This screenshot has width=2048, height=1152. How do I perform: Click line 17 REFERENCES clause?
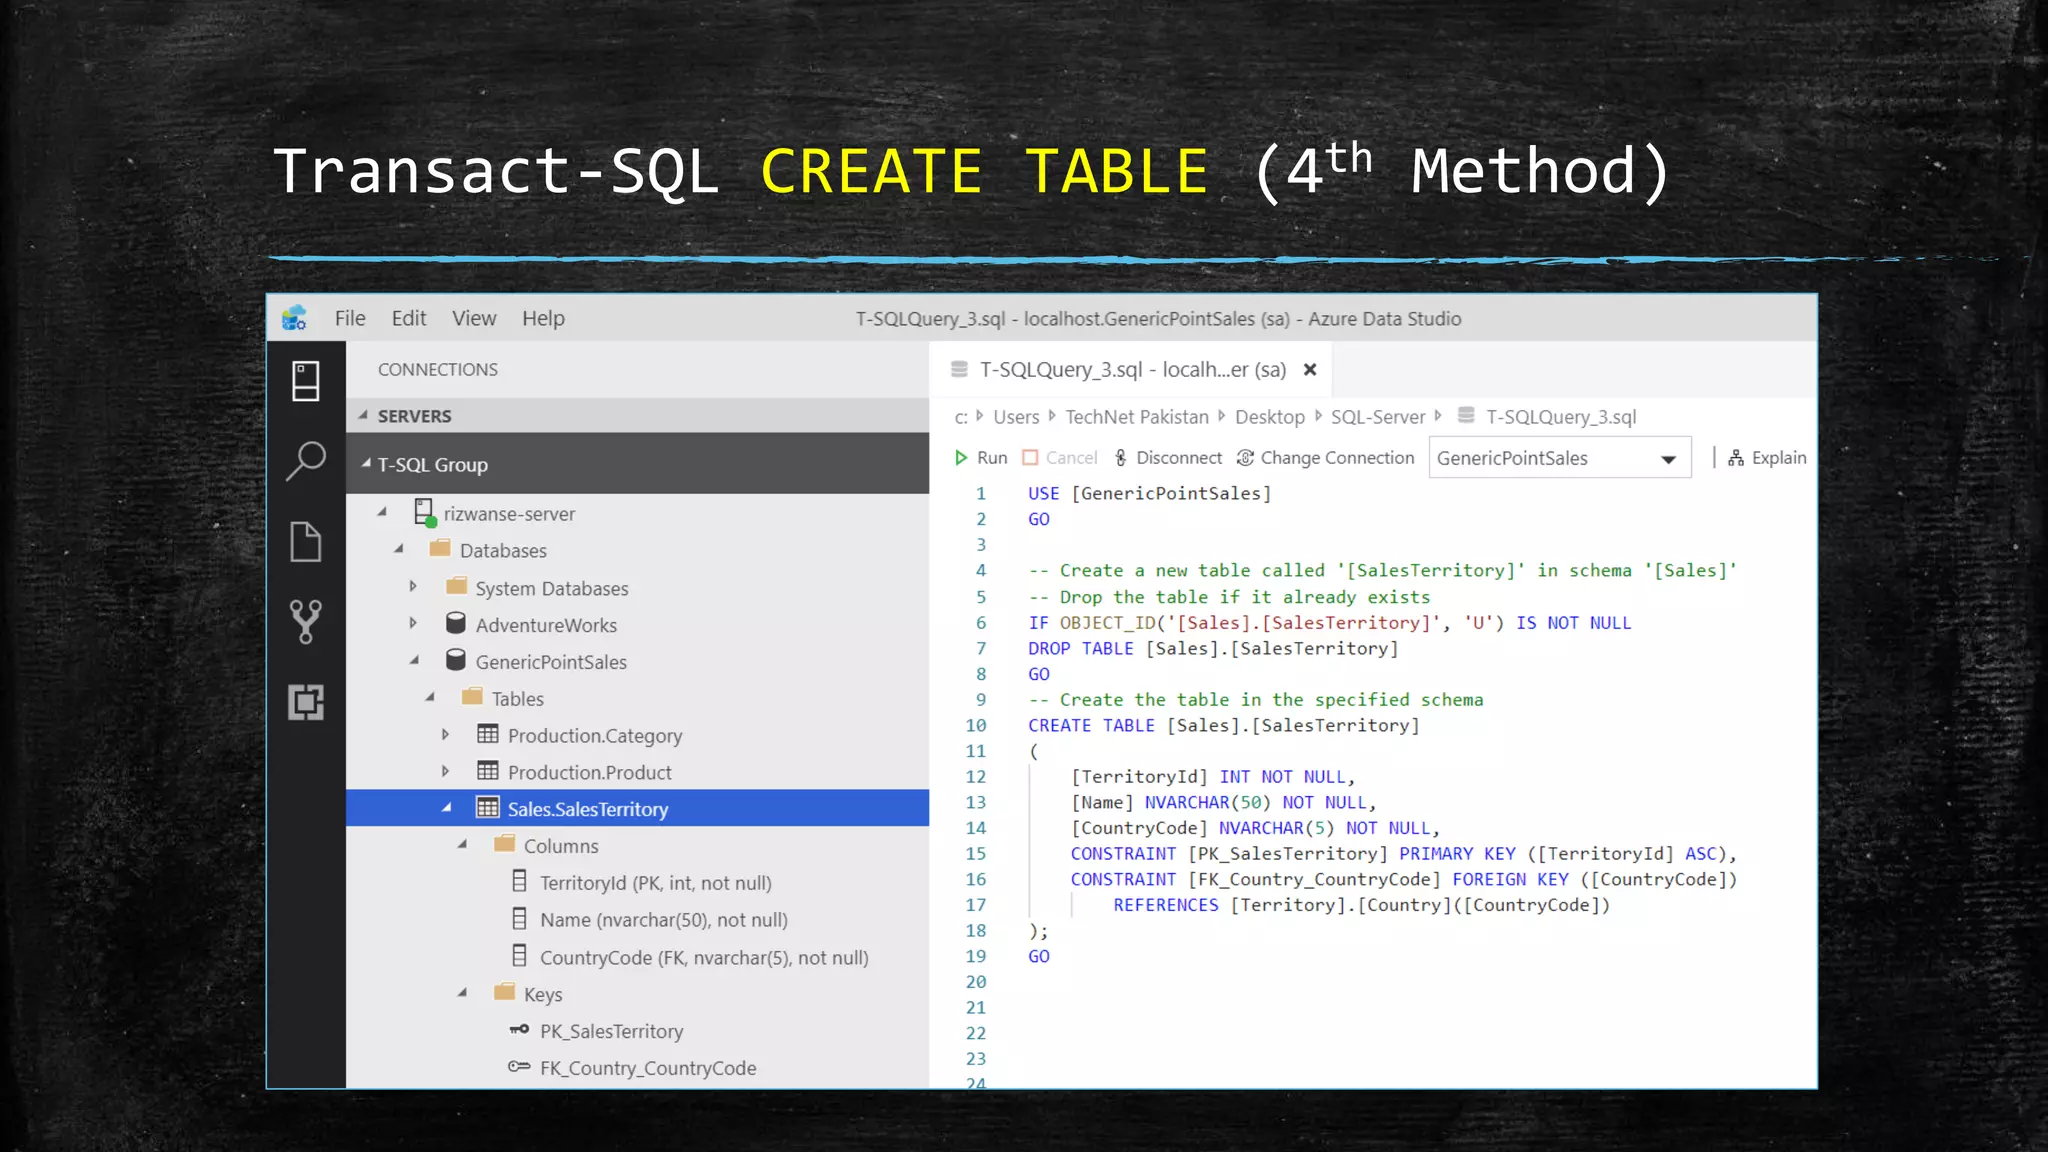(1362, 905)
